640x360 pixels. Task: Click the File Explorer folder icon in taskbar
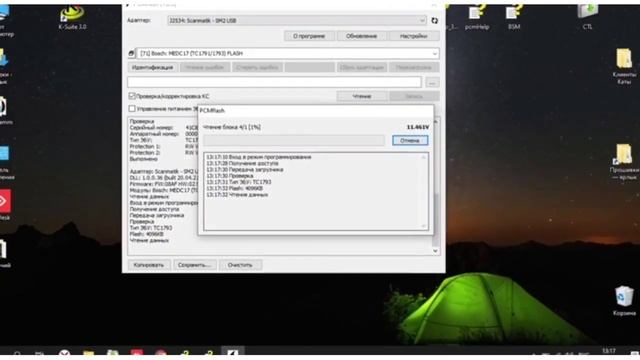(89, 354)
